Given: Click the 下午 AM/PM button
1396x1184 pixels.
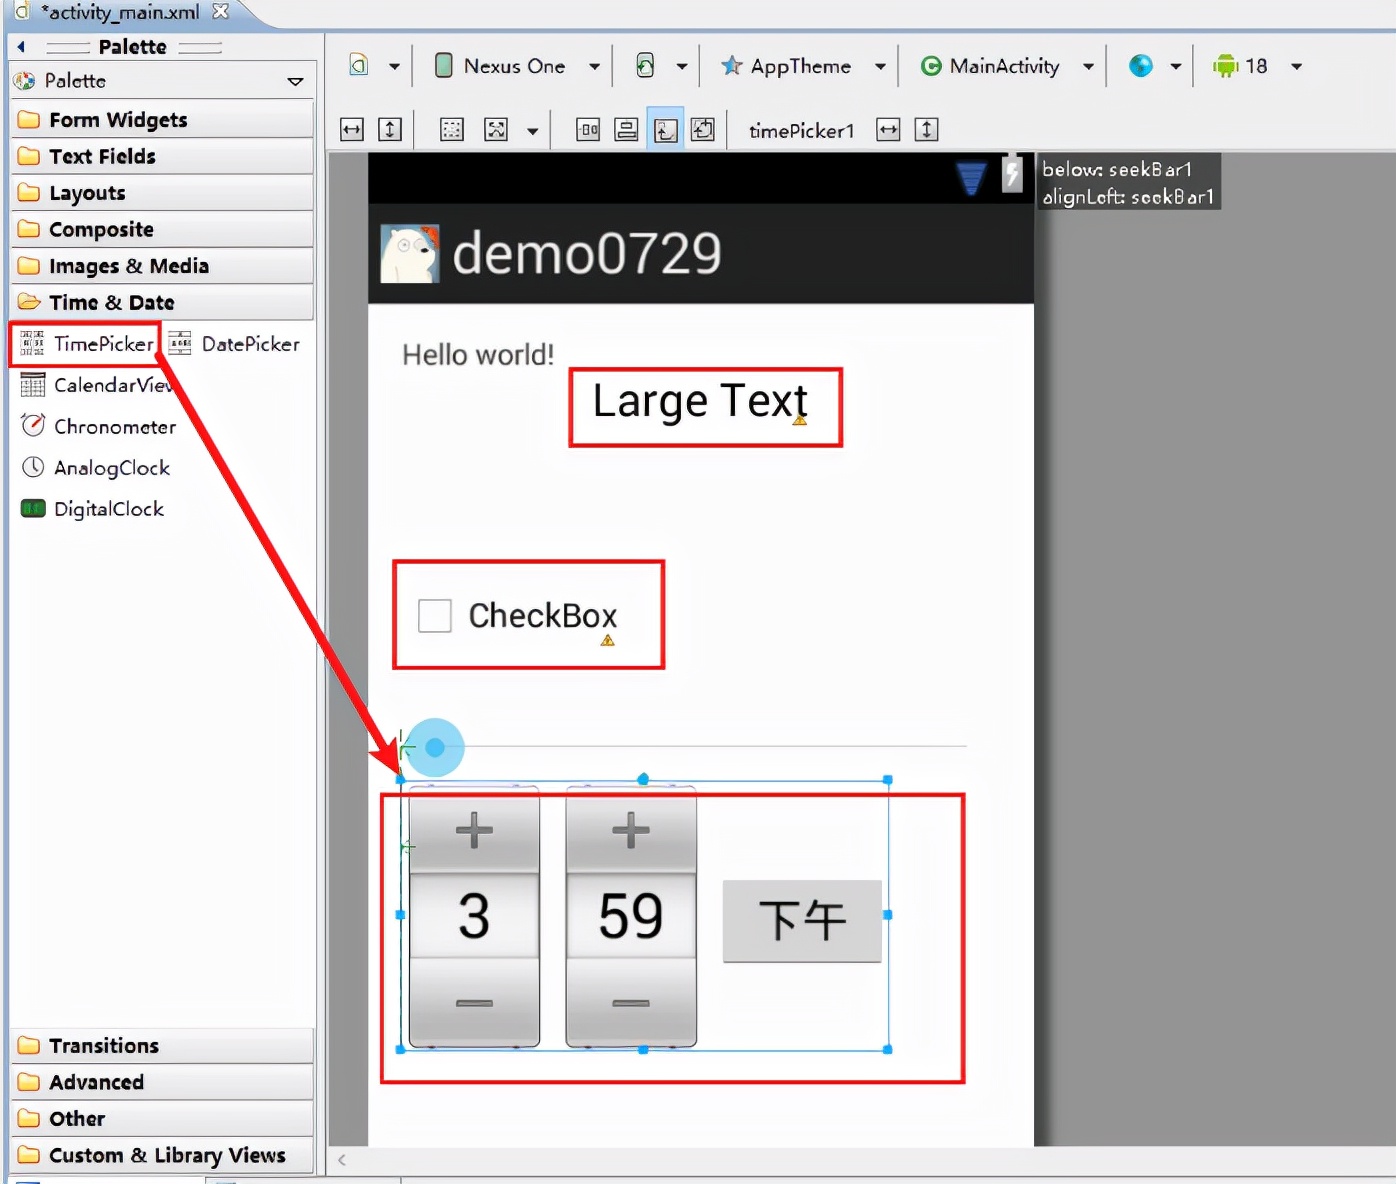Looking at the screenshot, I should point(802,921).
